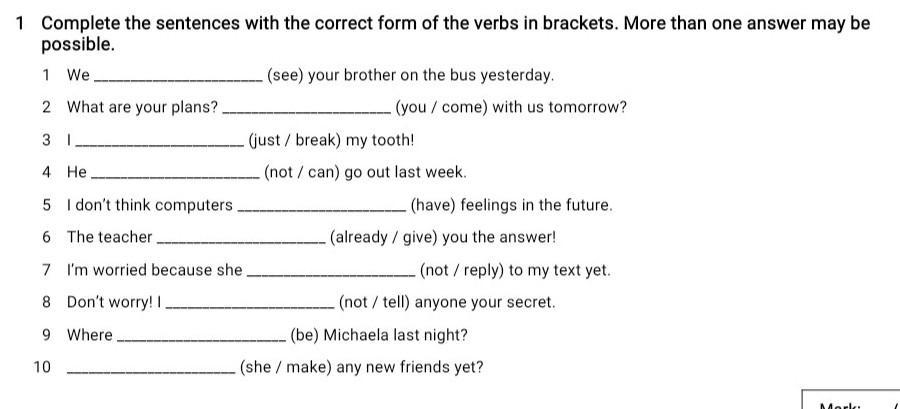Screen dimensions: 900x409
Task: Click the blank after 'We' in sentence 1
Action: 179,80
